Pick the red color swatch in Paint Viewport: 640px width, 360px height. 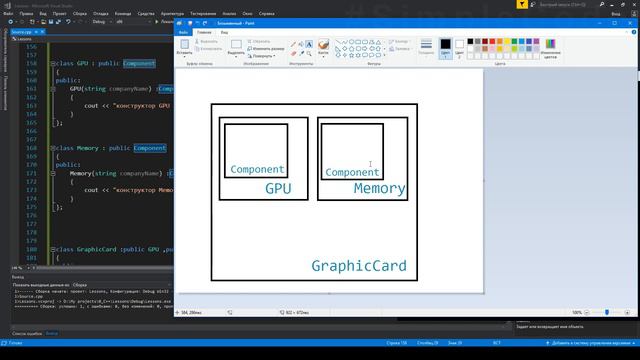pyautogui.click(x=492, y=41)
